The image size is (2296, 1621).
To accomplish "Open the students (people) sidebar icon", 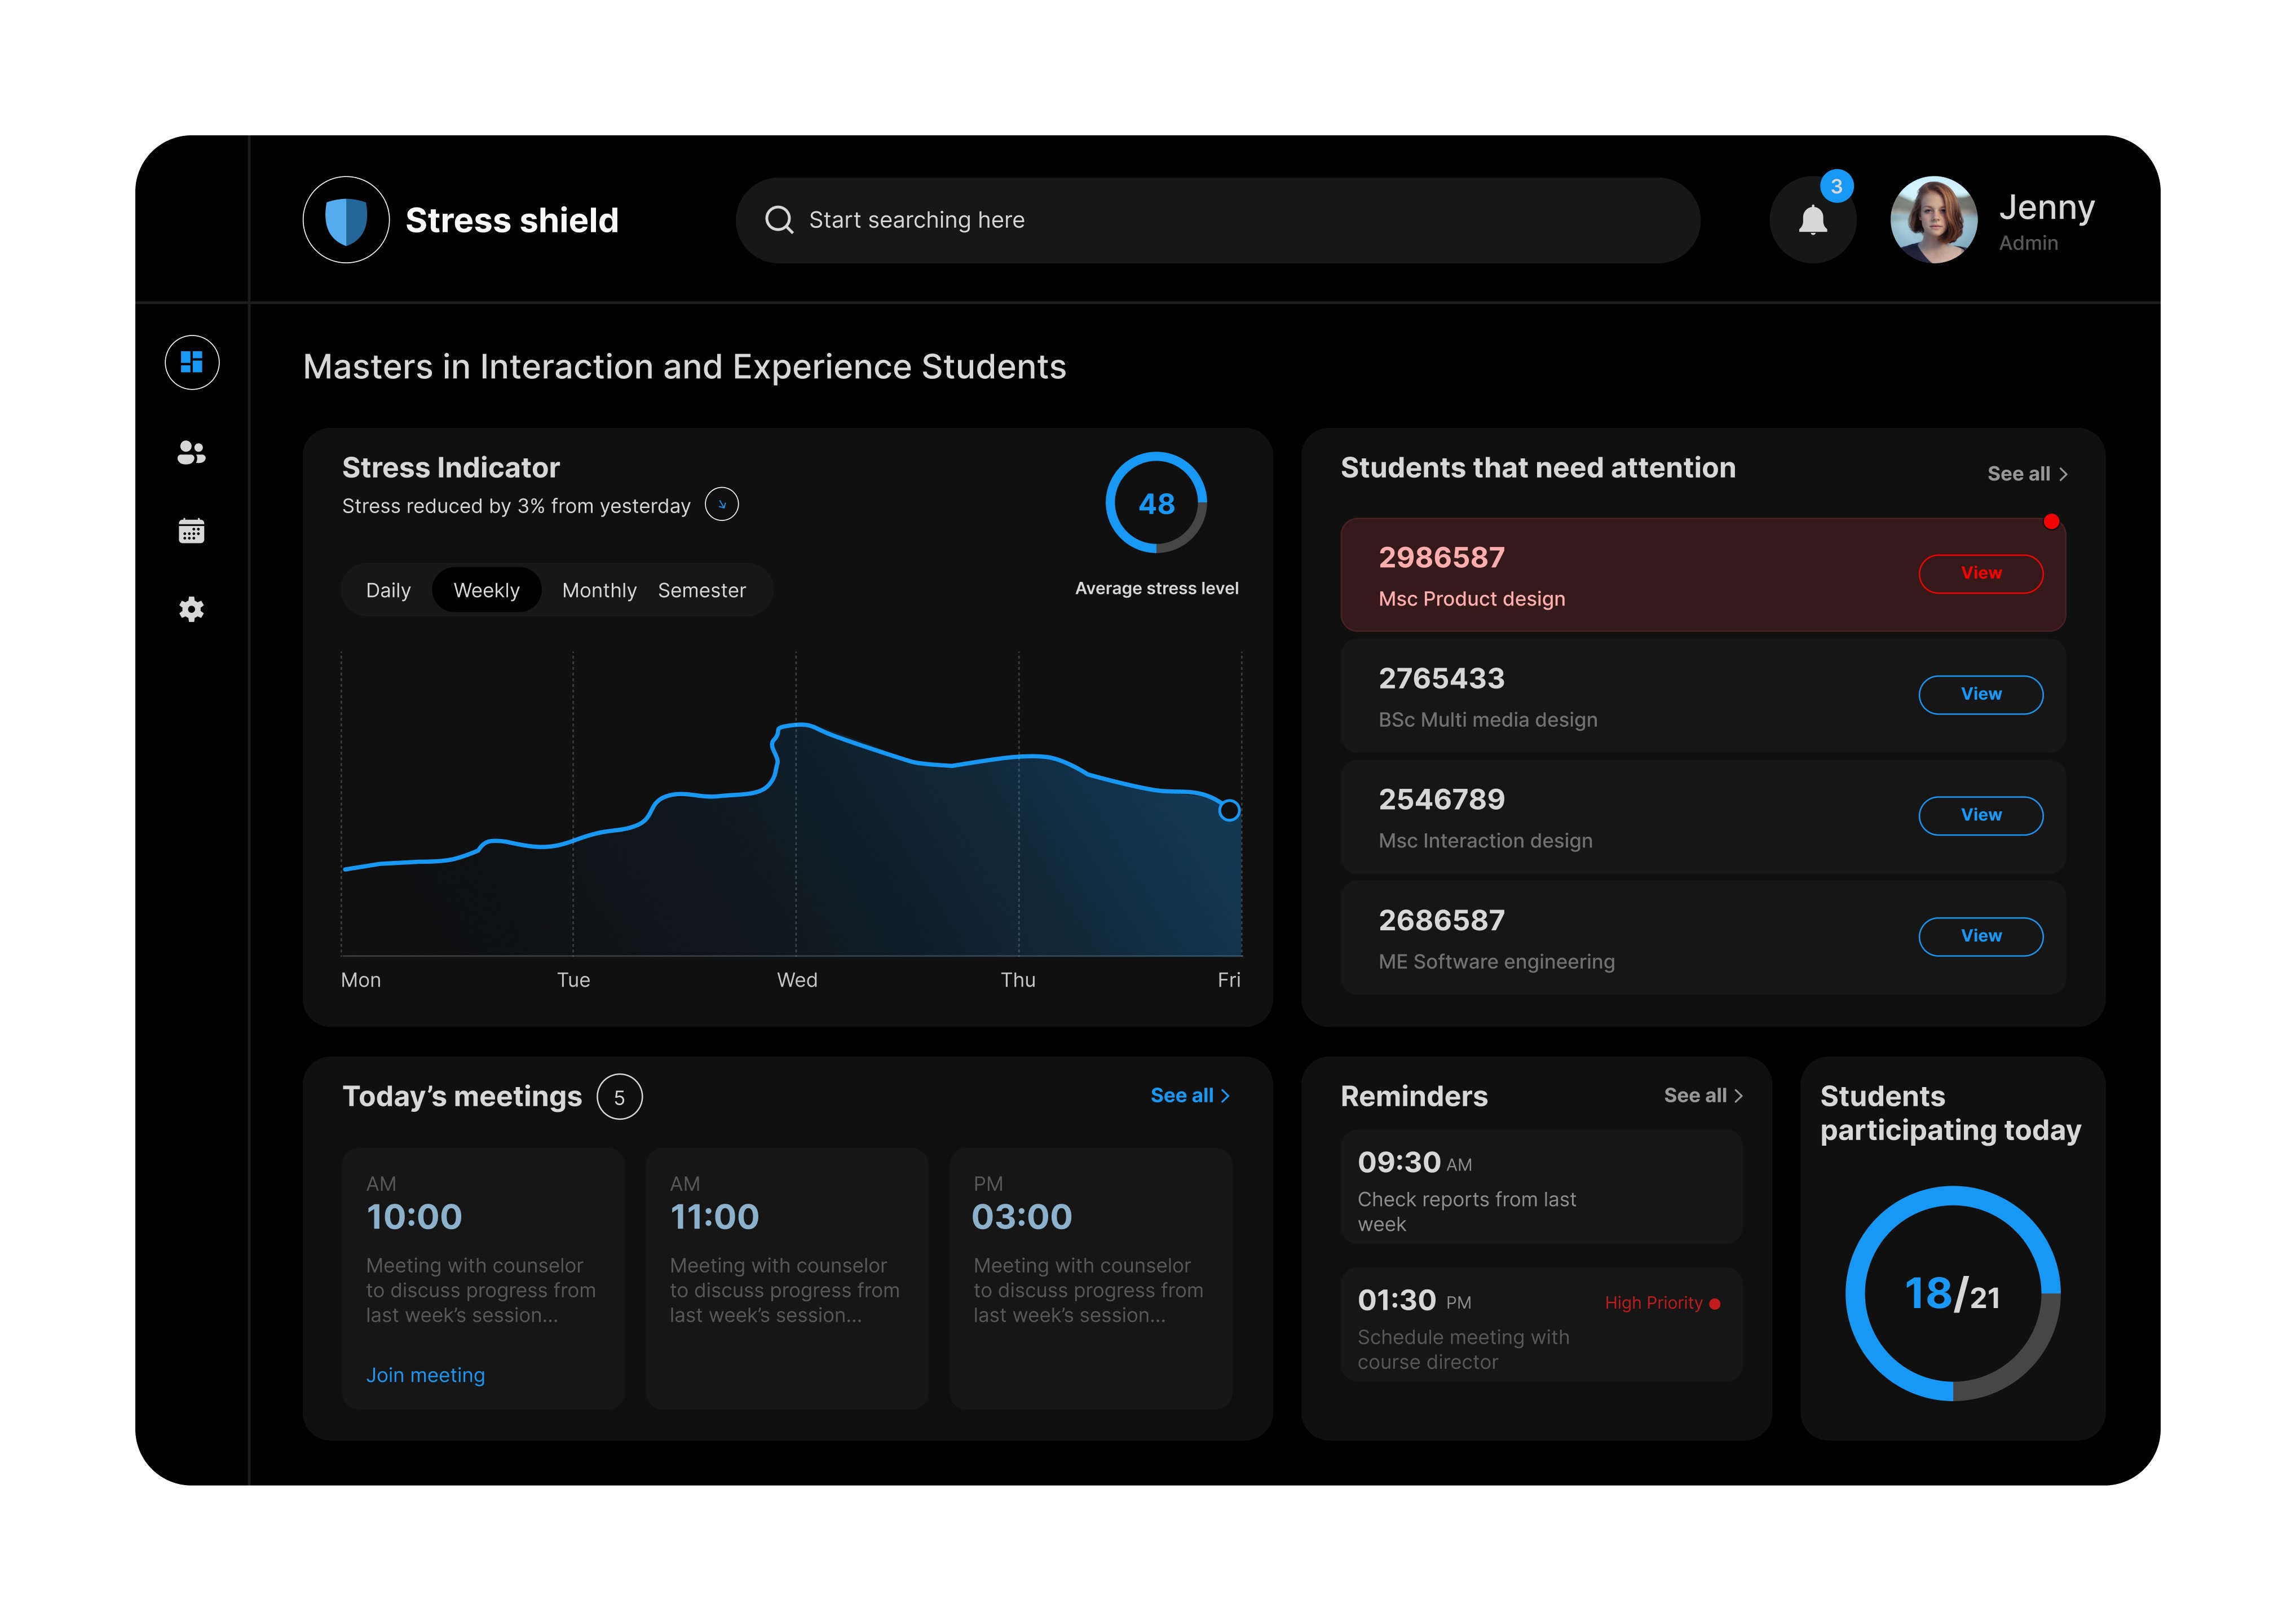I will tap(192, 452).
